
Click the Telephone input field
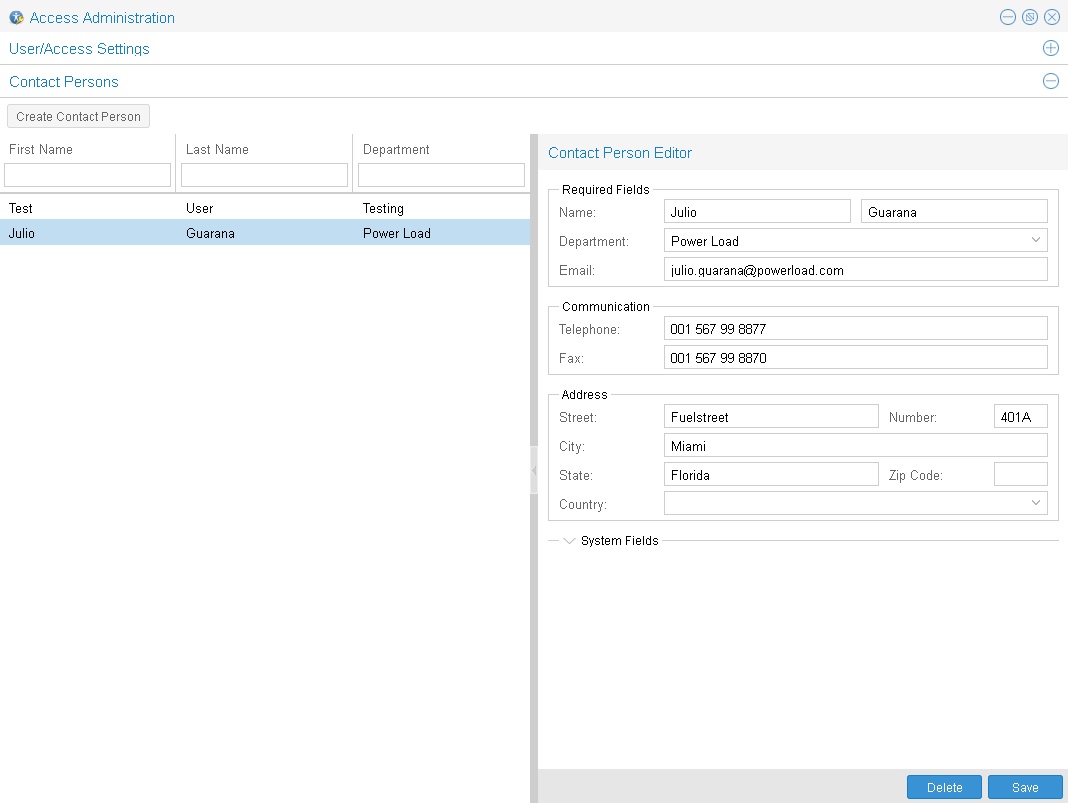(855, 328)
